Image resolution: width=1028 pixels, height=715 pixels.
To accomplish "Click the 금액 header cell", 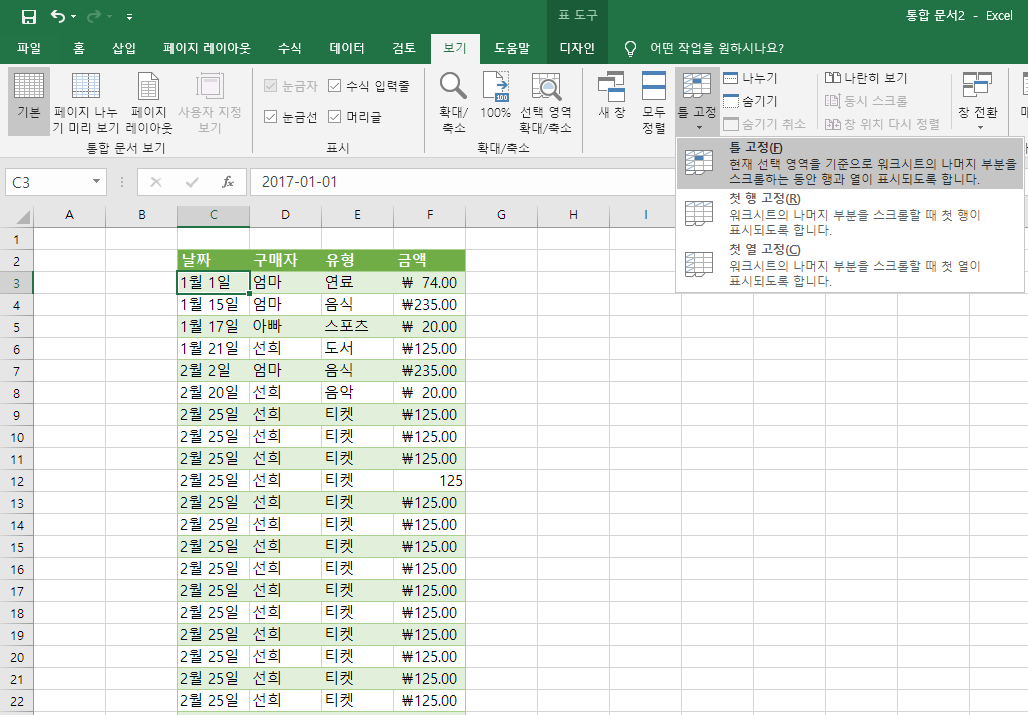I will point(429,261).
